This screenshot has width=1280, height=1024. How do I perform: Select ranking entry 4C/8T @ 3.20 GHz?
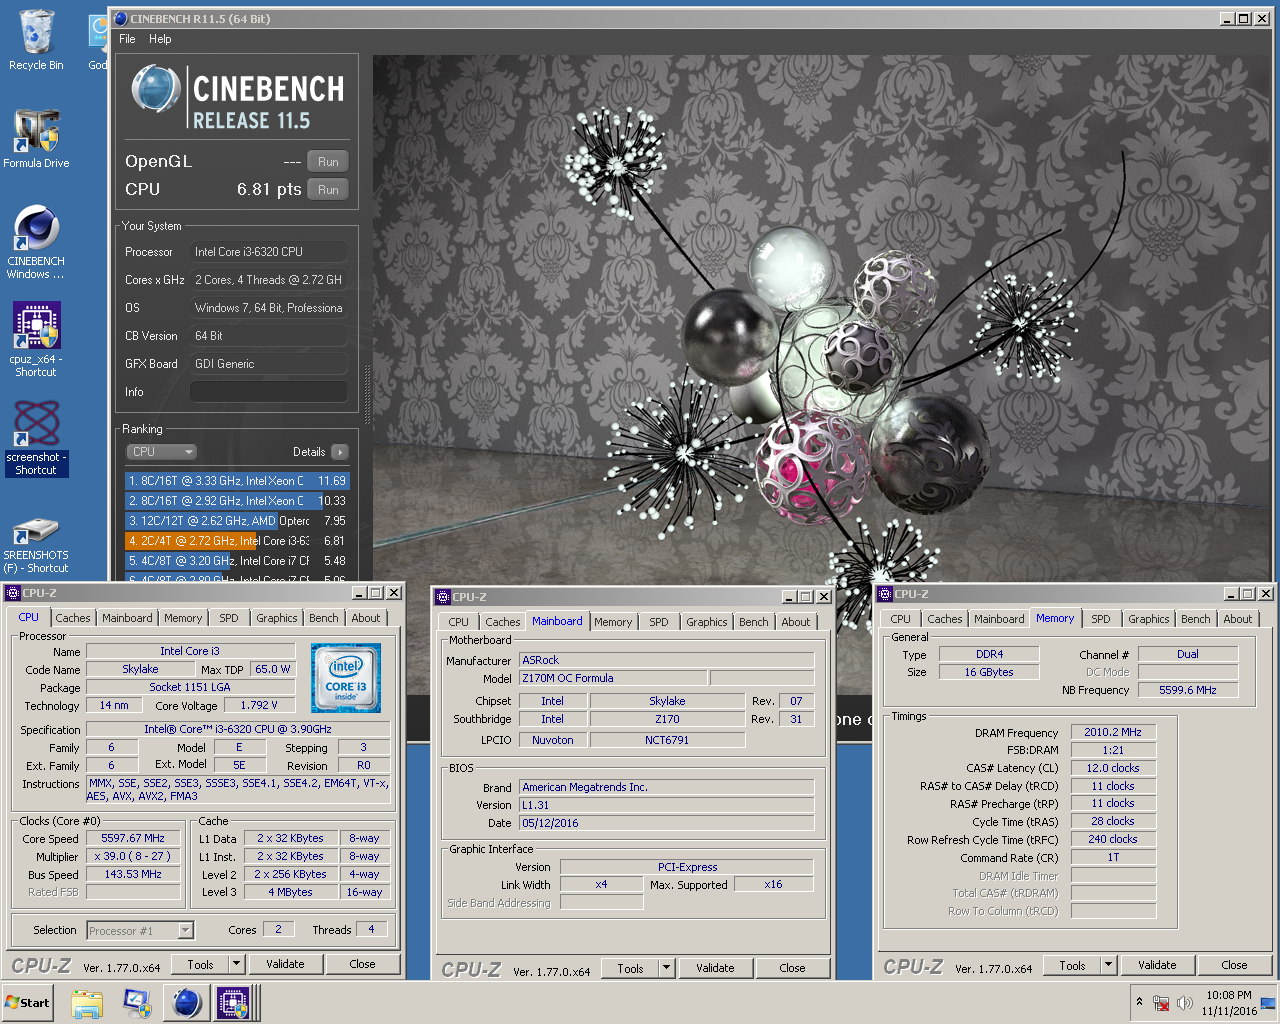[x=237, y=561]
